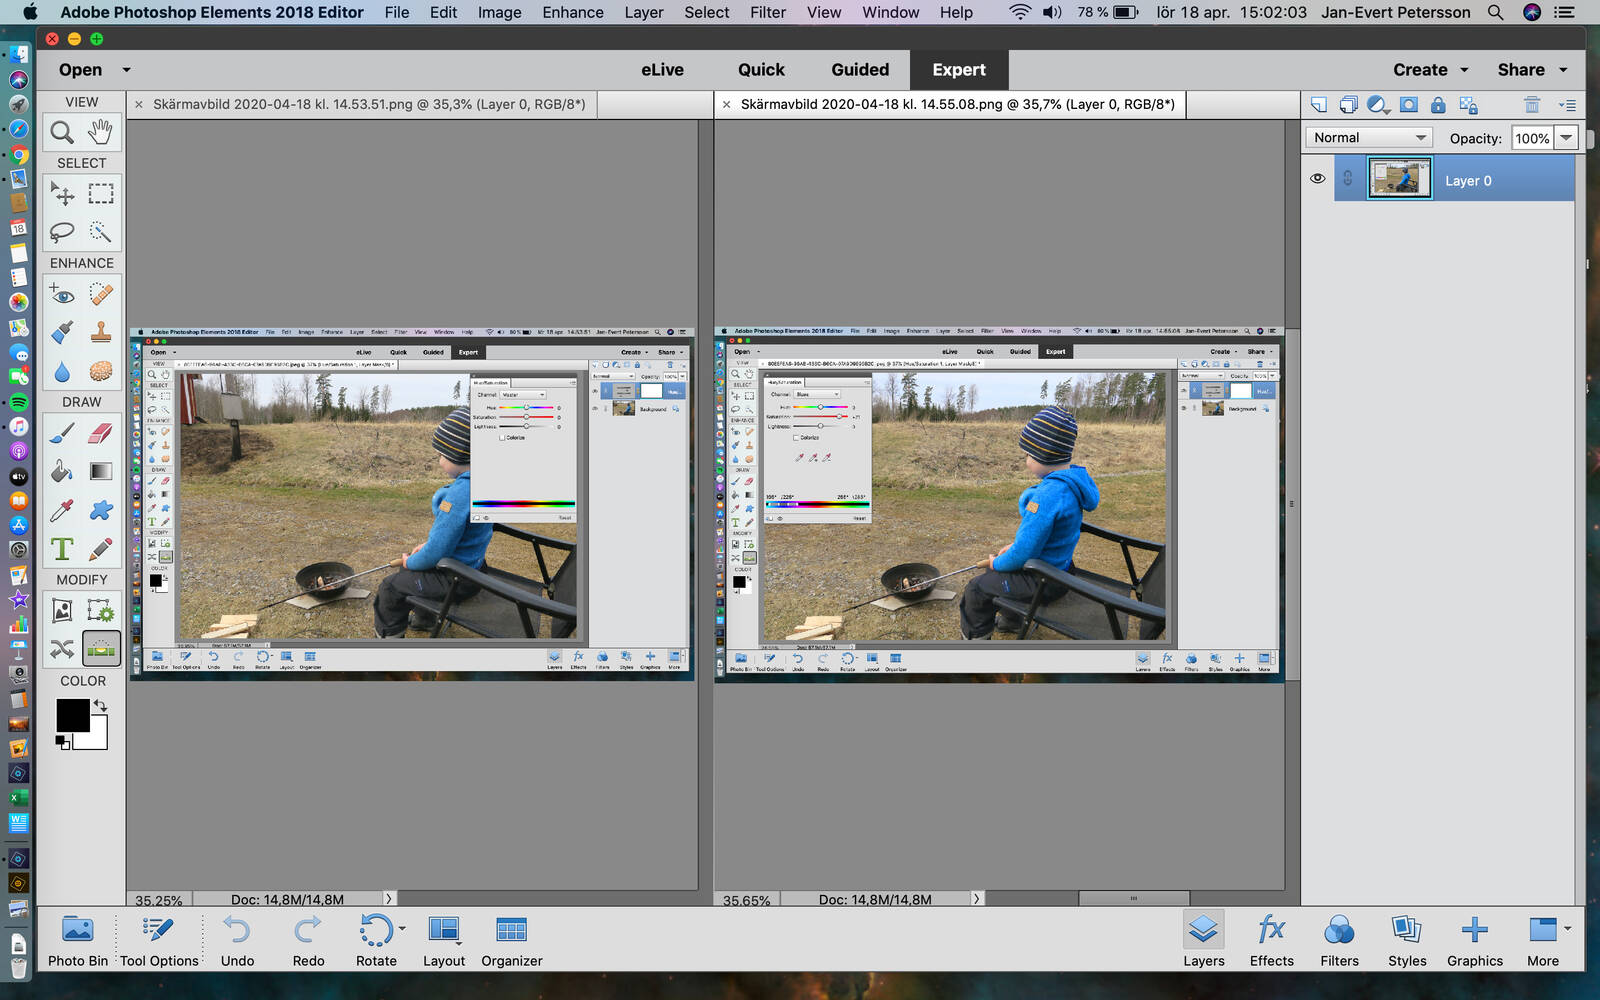Click the Undo button
Viewport: 1600px width, 1000px height.
(237, 941)
